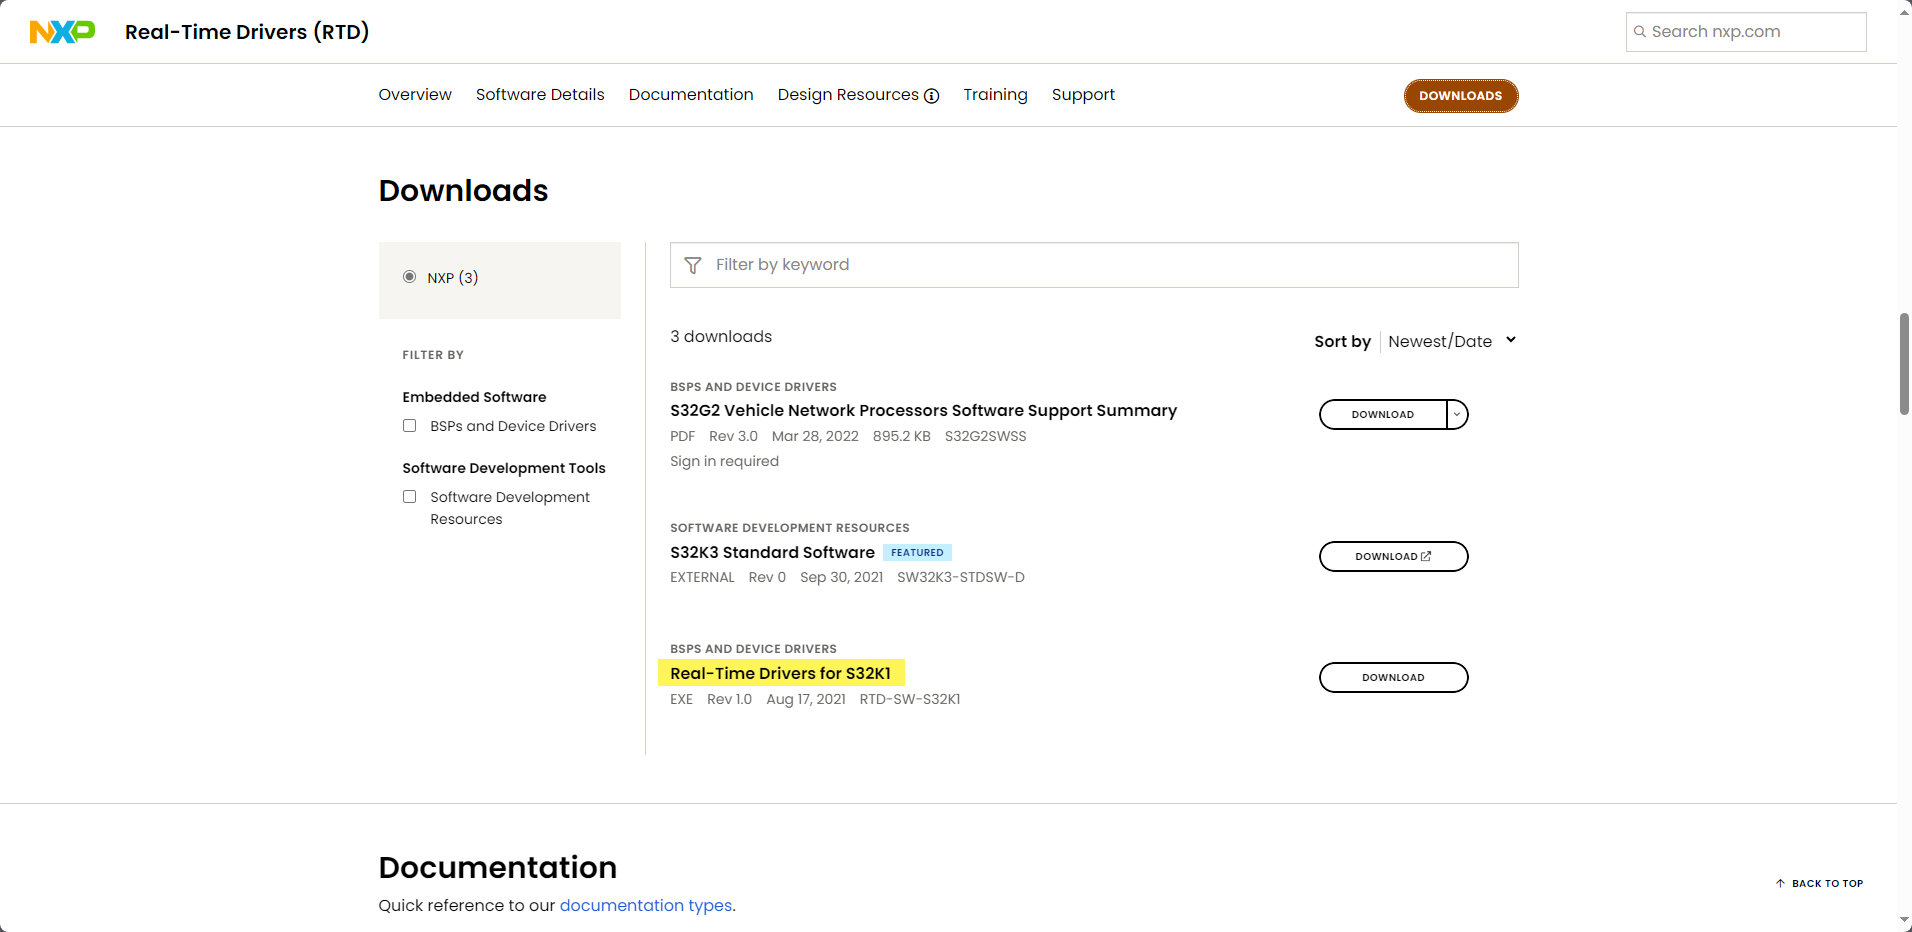Screen dimensions: 1912x932
Task: Switch to the Documentation tab
Action: (691, 95)
